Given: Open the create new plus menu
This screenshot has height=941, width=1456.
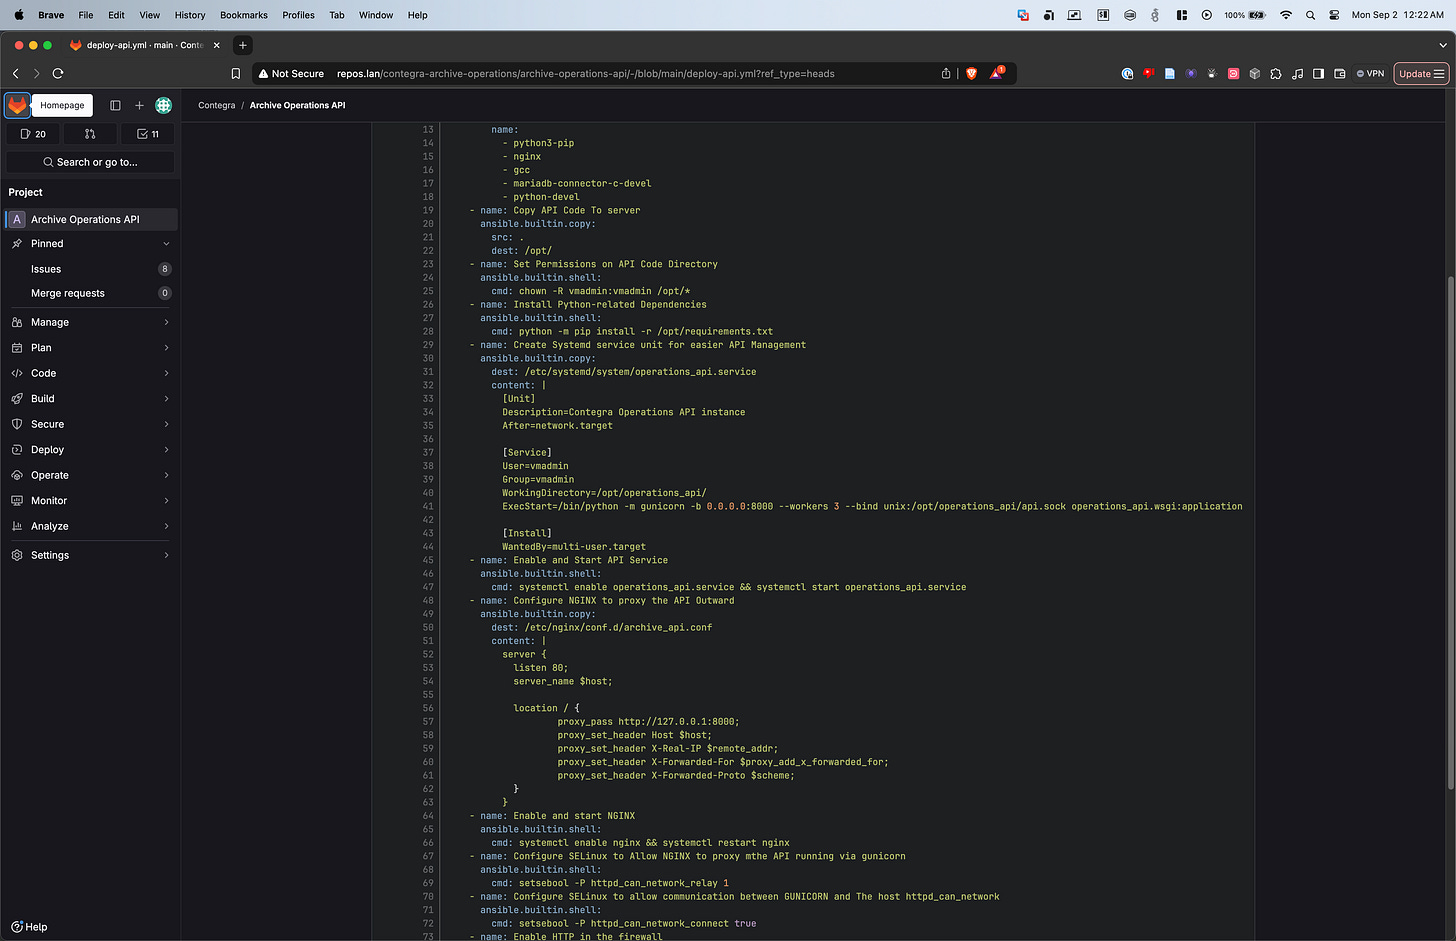Looking at the screenshot, I should 139,105.
